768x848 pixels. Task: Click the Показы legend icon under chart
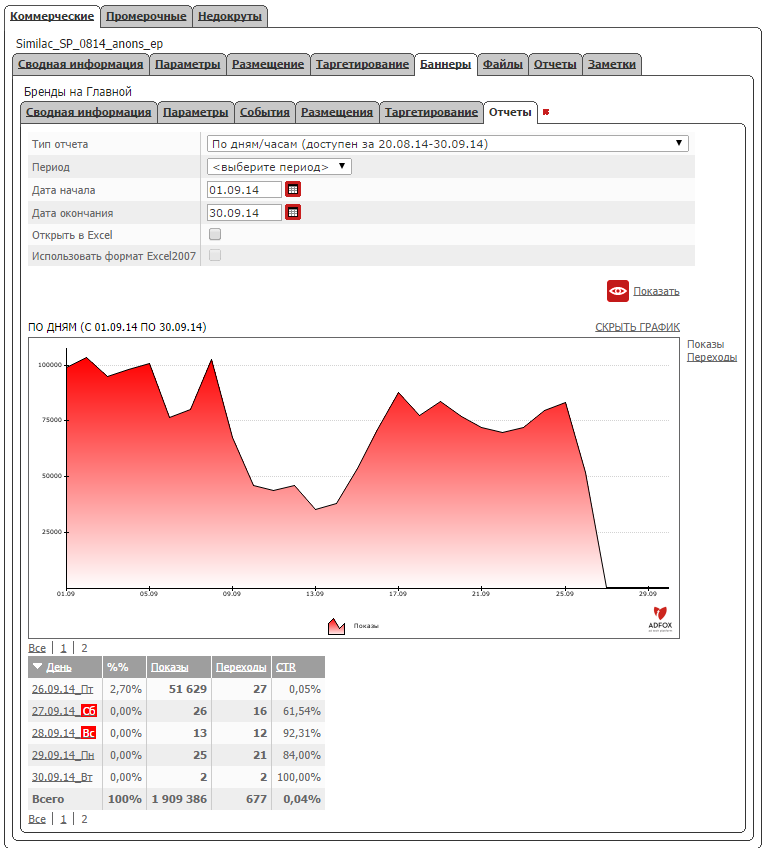point(336,626)
